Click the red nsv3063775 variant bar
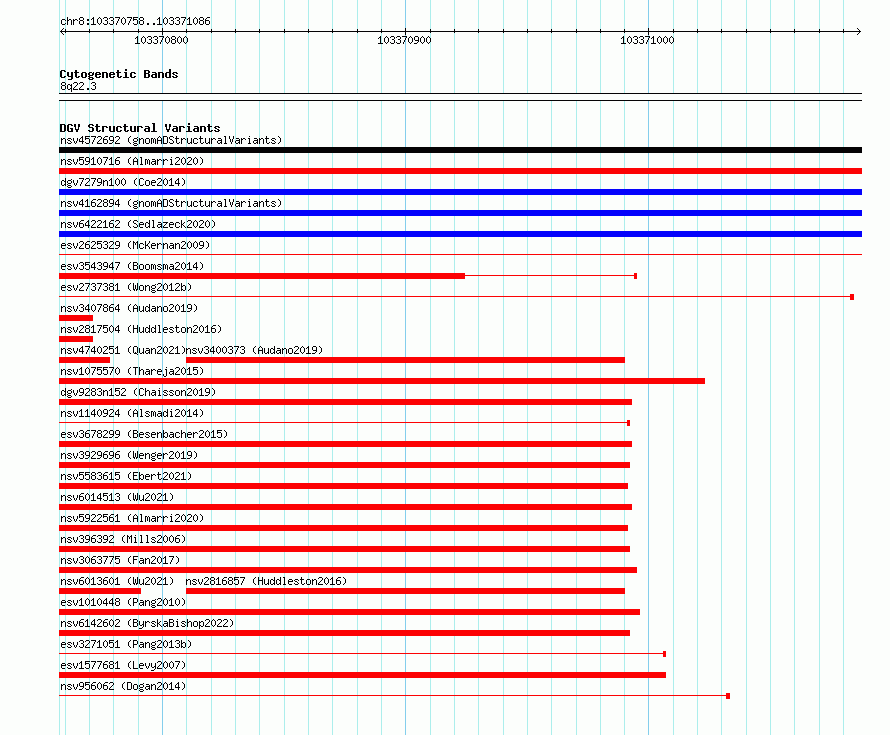The width and height of the screenshot is (890, 735). pos(348,570)
